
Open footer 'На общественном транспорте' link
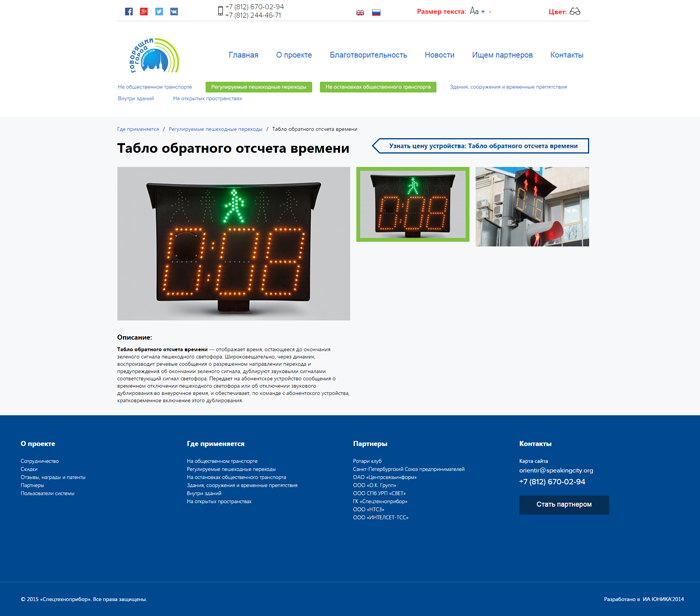pos(222,461)
